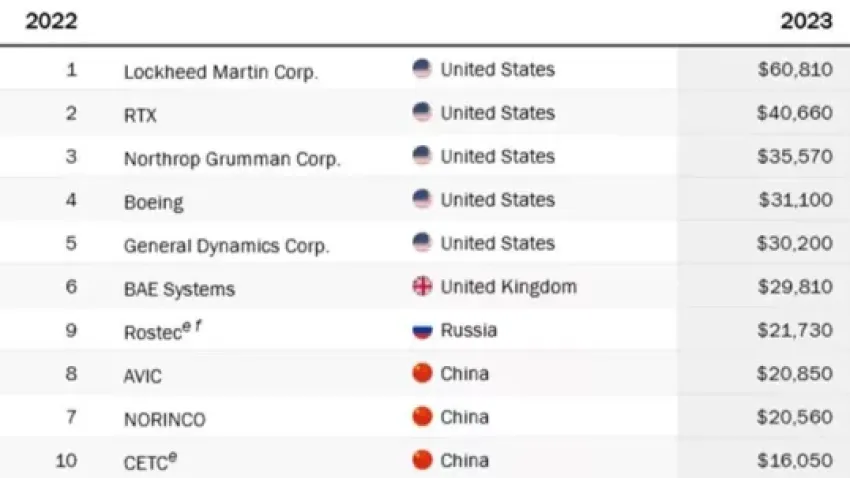This screenshot has height=478, width=850.
Task: Click the $60,810 revenue value
Action: coord(794,70)
